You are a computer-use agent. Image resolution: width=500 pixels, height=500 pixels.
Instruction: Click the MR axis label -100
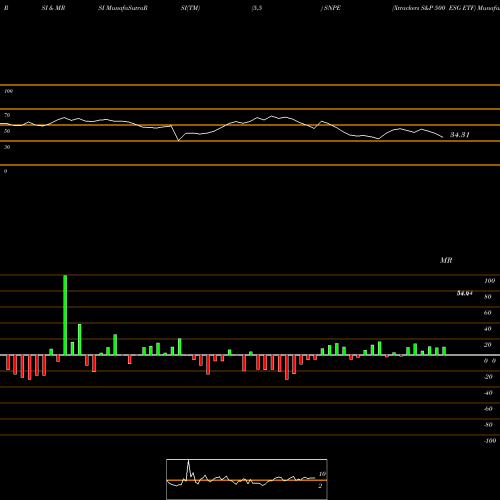[490, 441]
